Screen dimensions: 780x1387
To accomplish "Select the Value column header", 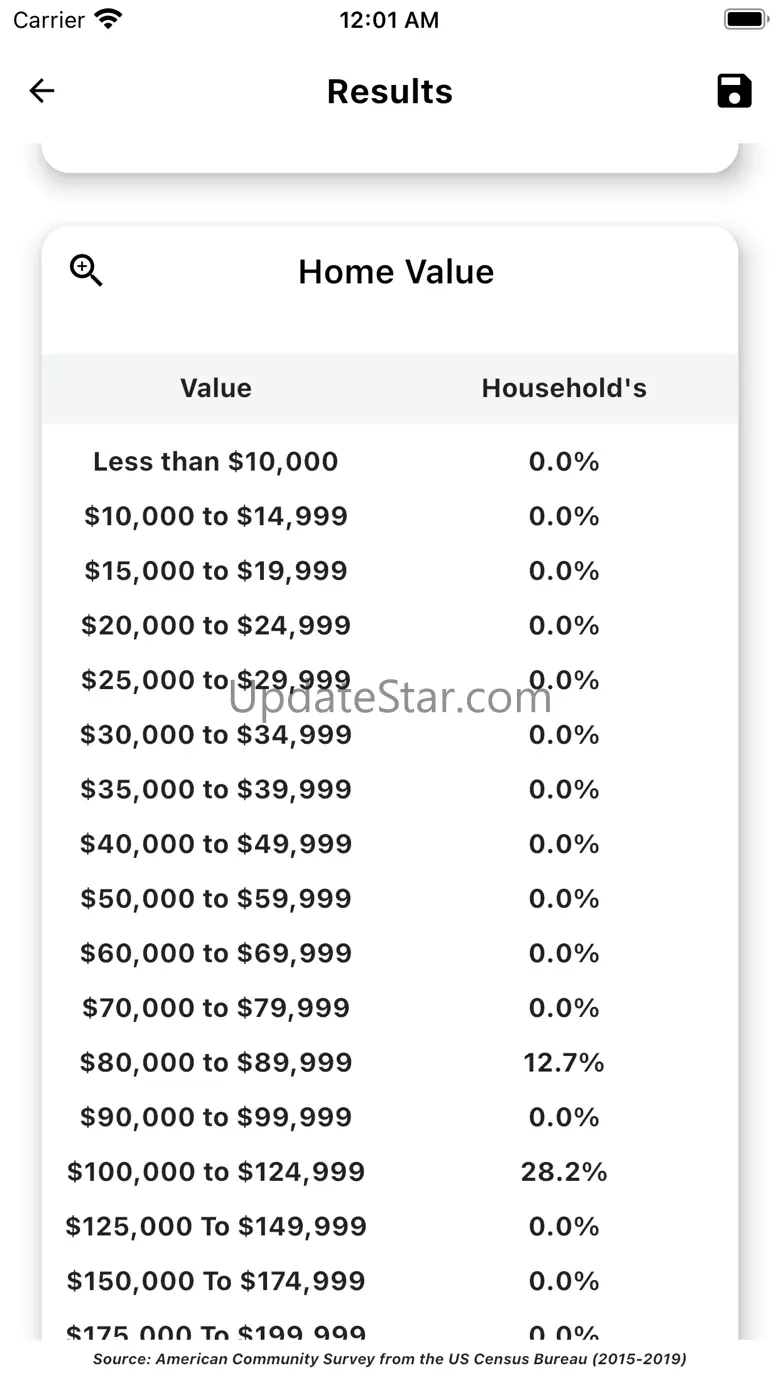I will click(x=216, y=388).
